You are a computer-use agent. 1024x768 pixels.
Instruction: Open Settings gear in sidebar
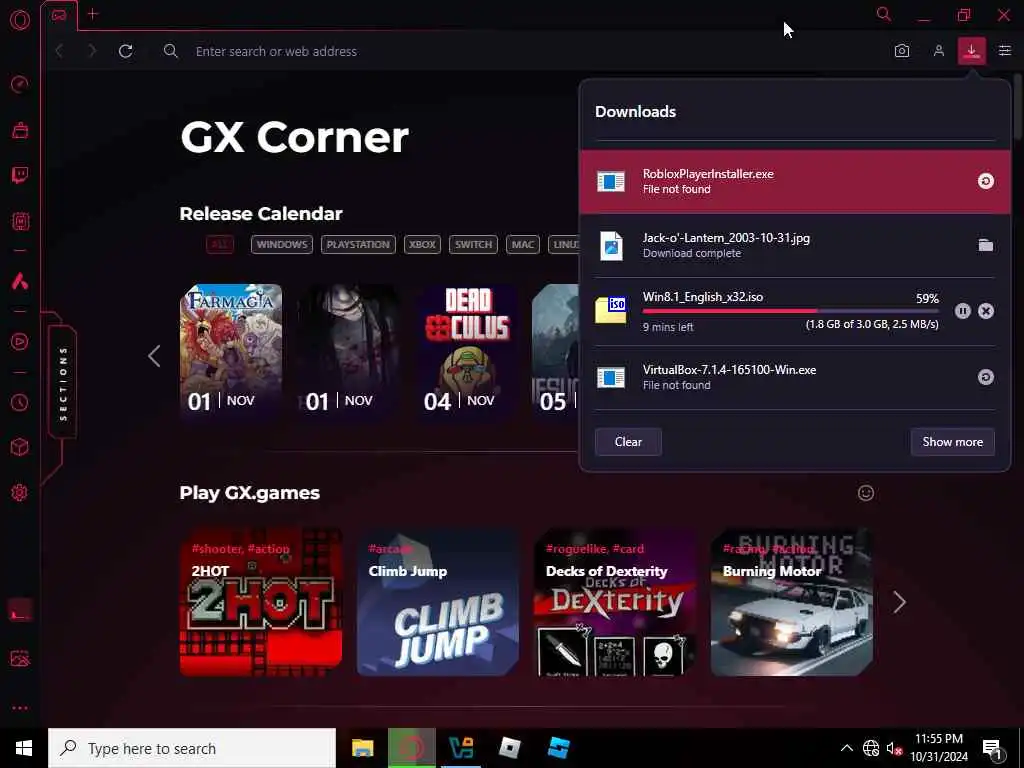pyautogui.click(x=20, y=492)
